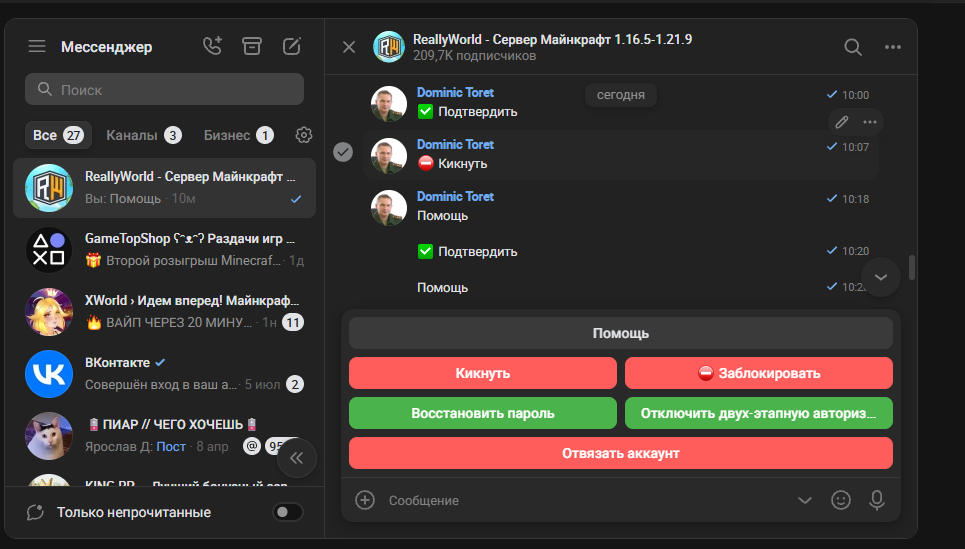
Task: Open the archive box icon
Action: (252, 46)
